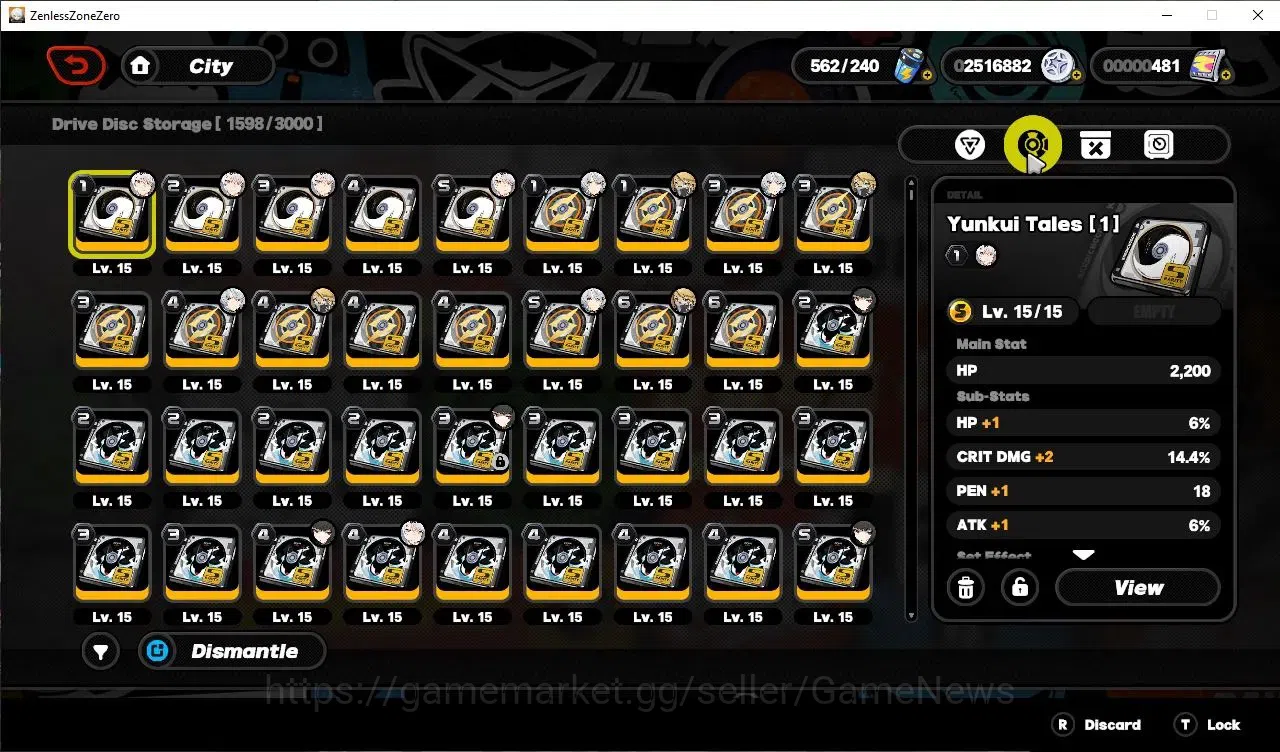
Task: Open the drive disc filter funnel
Action: tap(101, 652)
